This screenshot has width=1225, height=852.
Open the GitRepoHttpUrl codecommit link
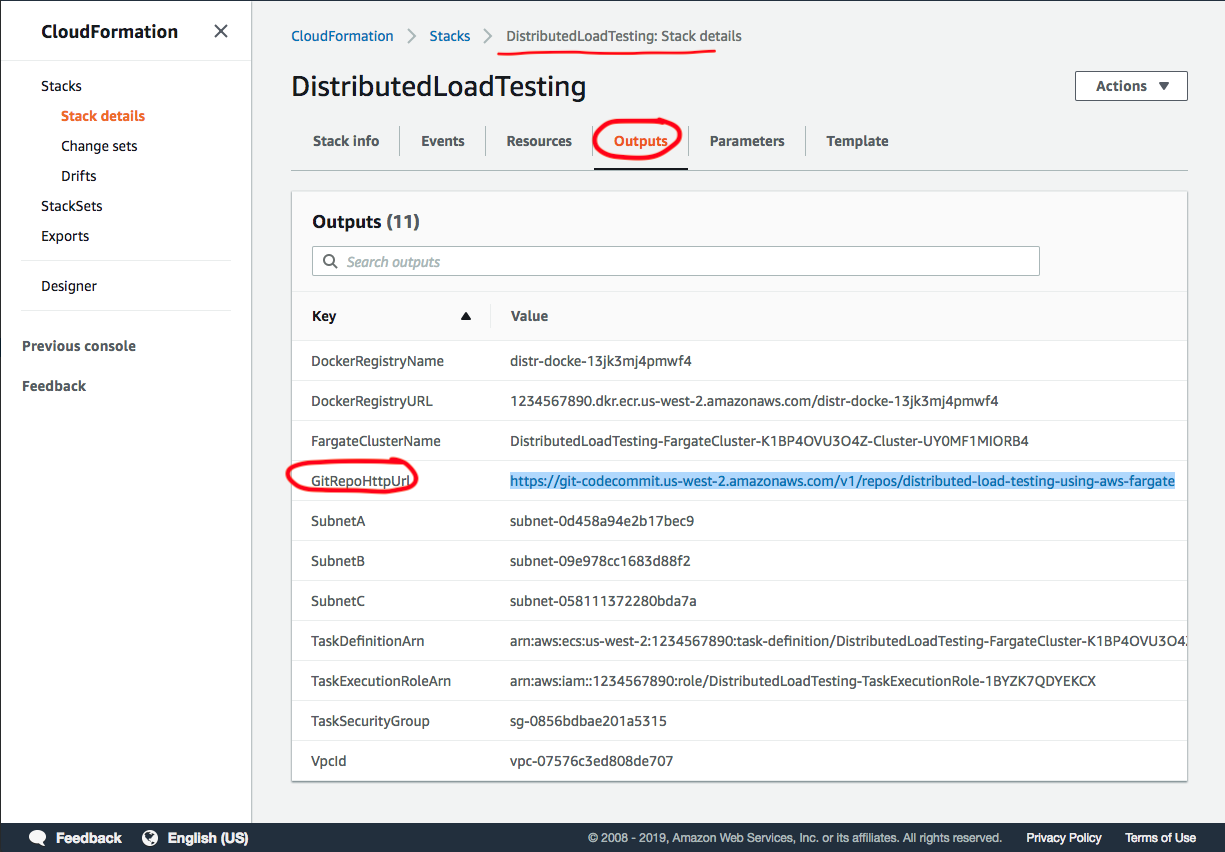(842, 481)
